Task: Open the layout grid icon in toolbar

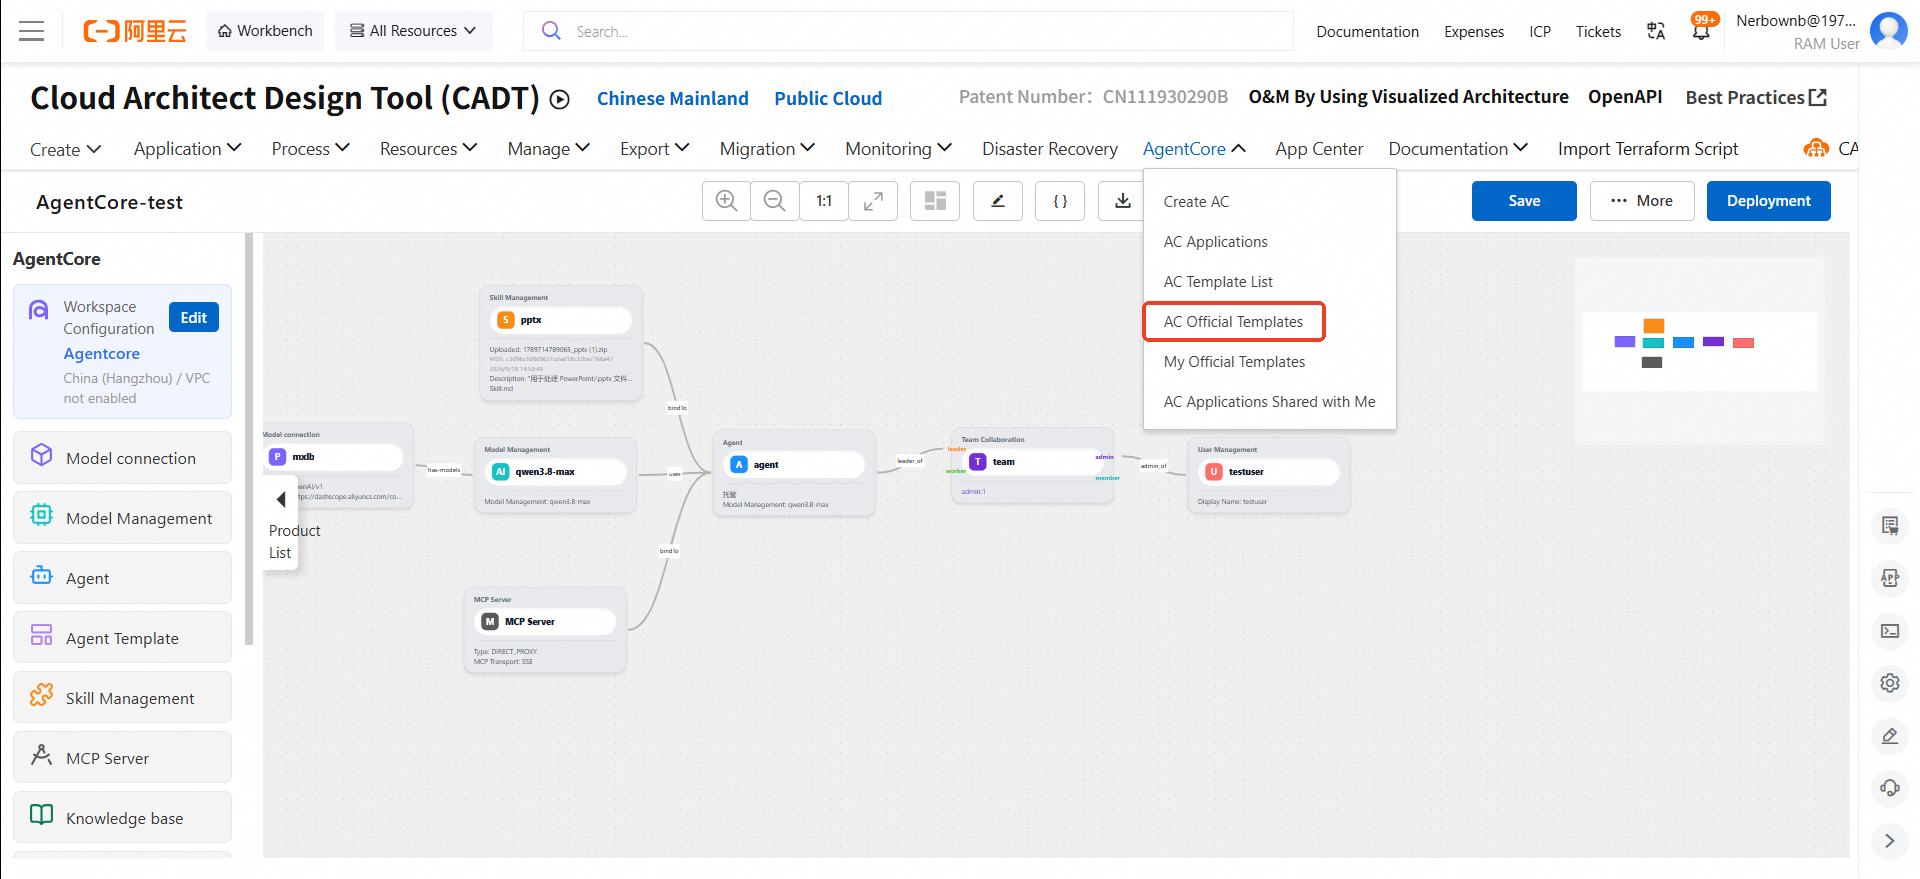Action: (935, 201)
